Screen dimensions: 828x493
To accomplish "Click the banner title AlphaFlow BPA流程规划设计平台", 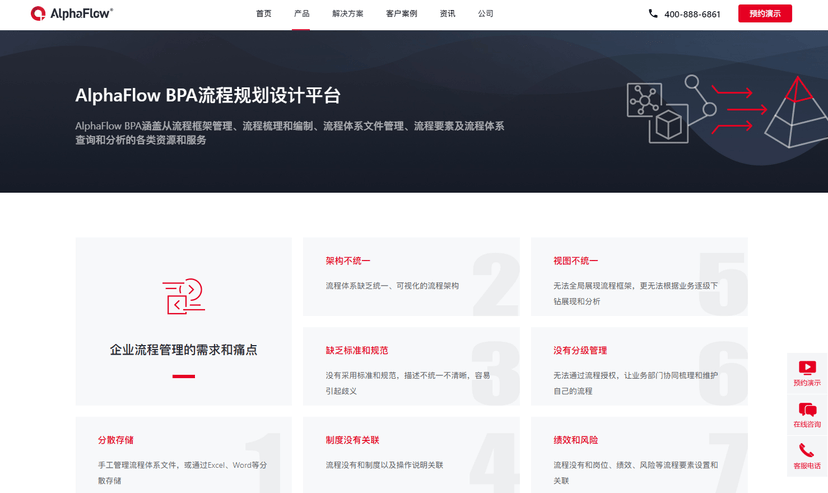I will click(x=208, y=96).
